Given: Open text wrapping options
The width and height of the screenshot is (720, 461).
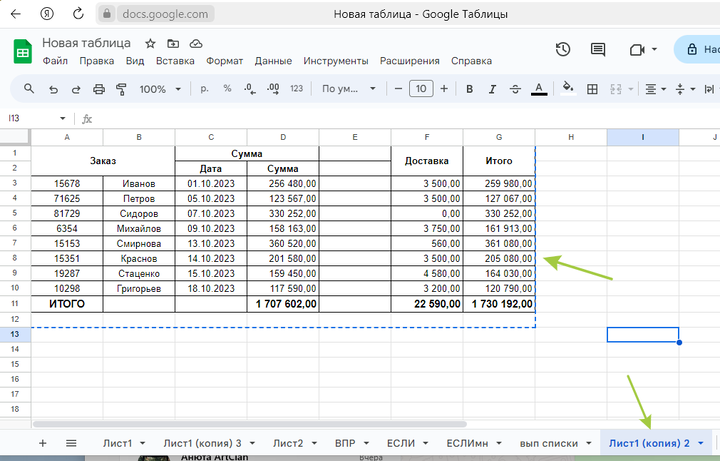Looking at the screenshot, I should (x=709, y=89).
